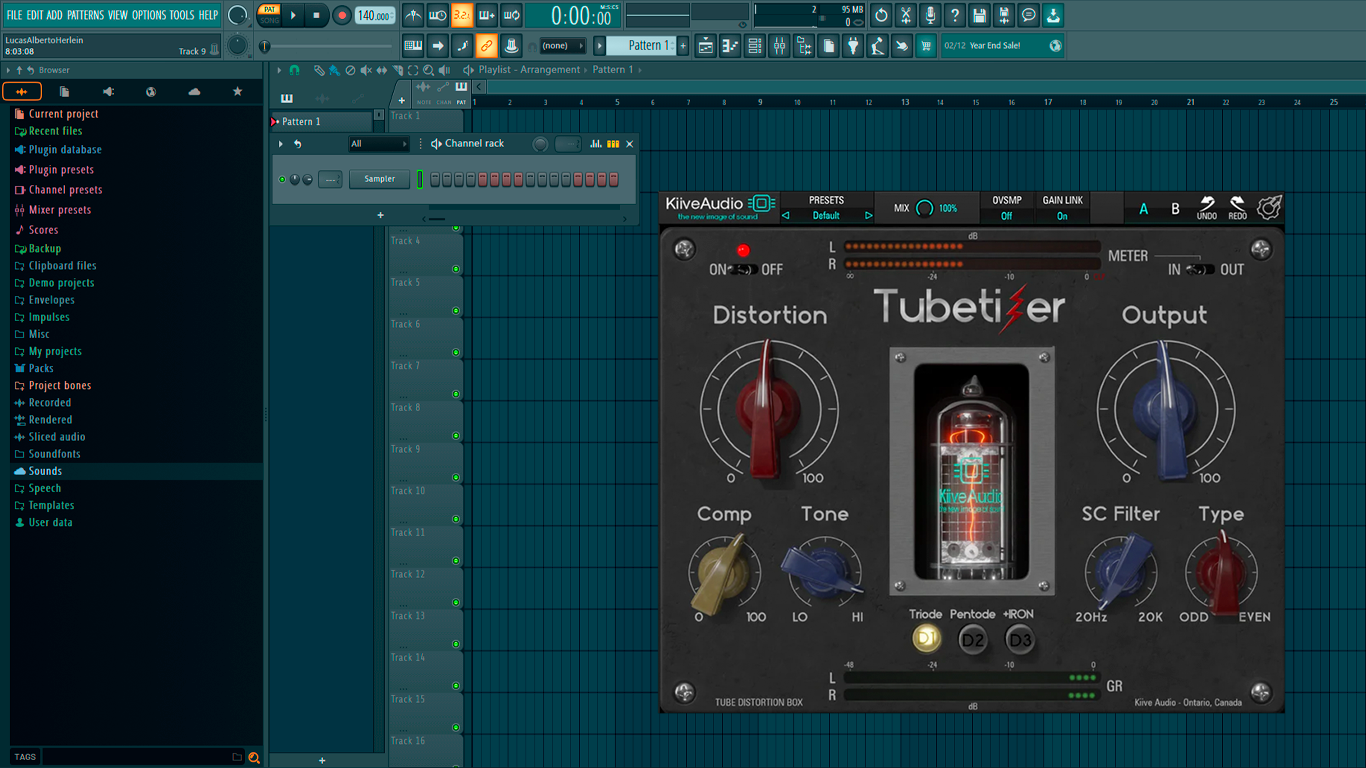
Task: Click the shopping cart icon
Action: point(926,46)
